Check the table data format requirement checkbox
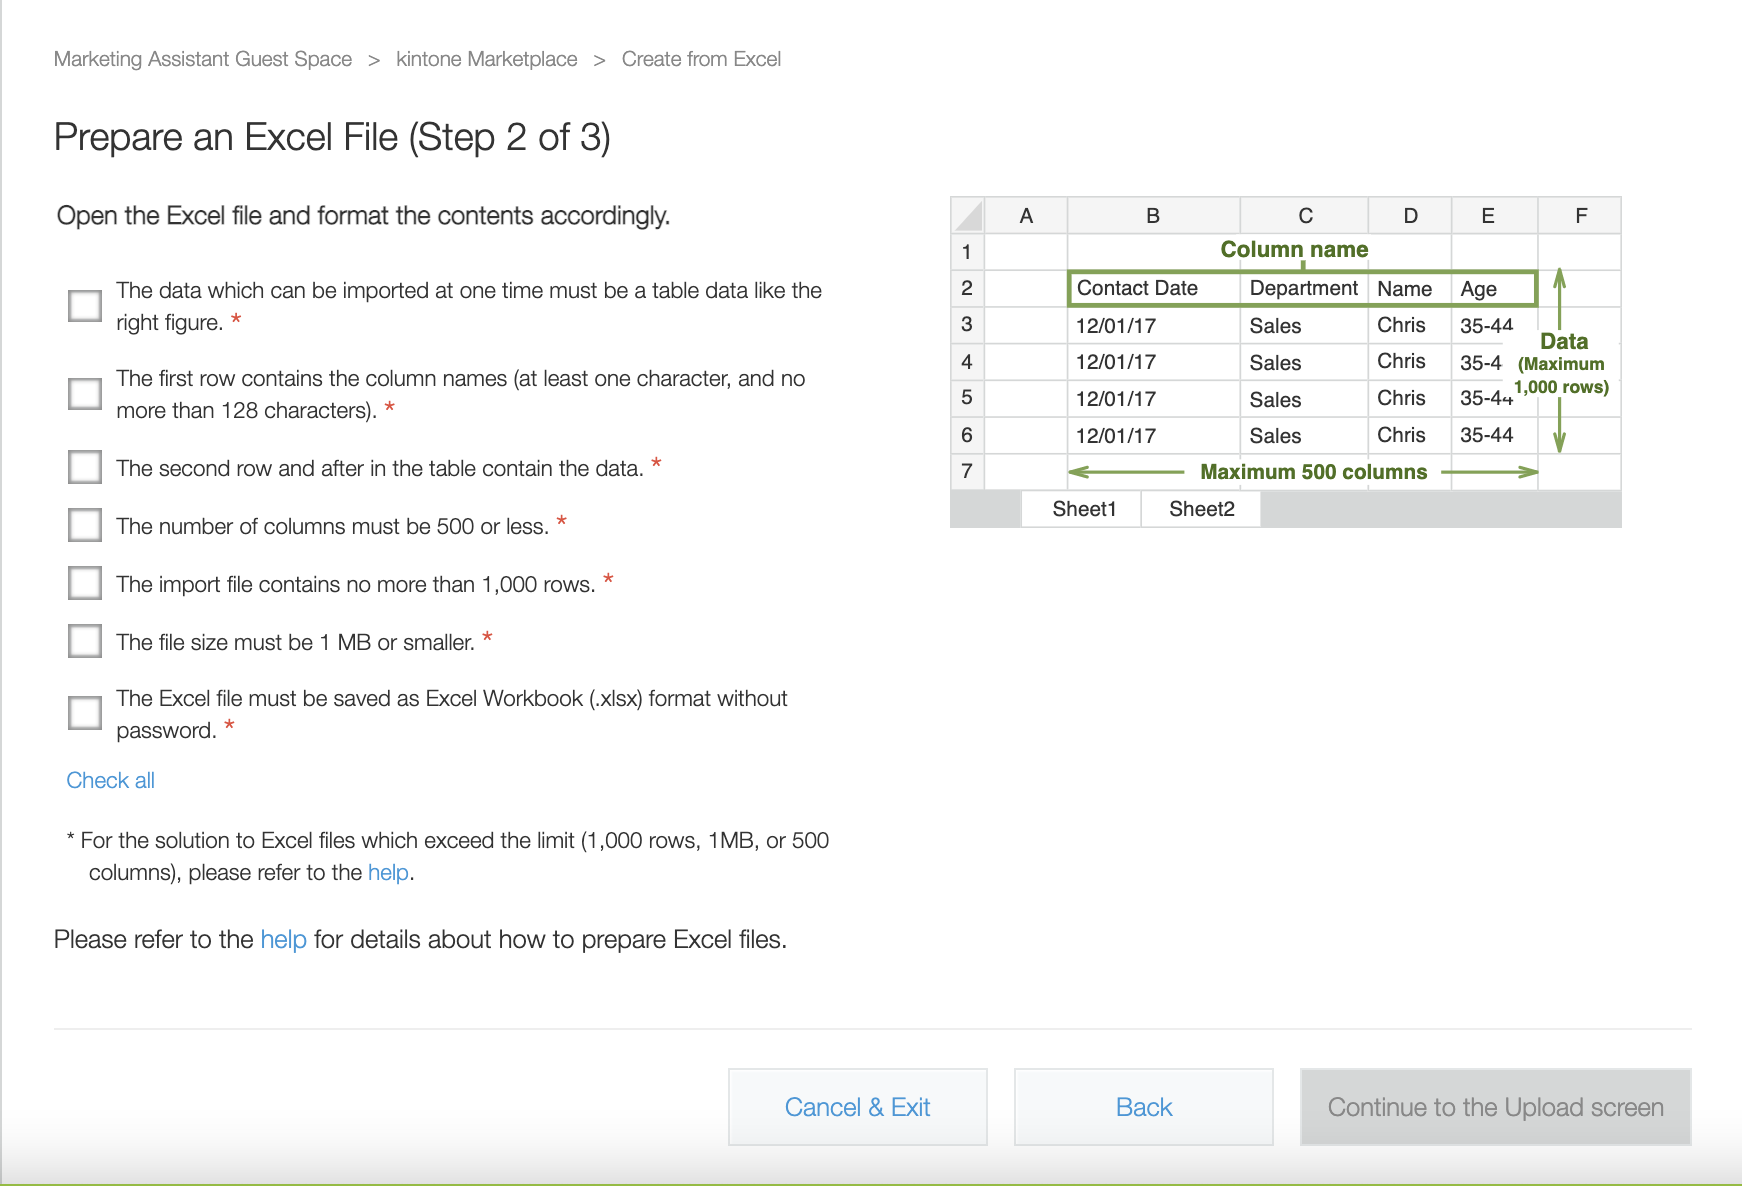The image size is (1742, 1186). (84, 305)
